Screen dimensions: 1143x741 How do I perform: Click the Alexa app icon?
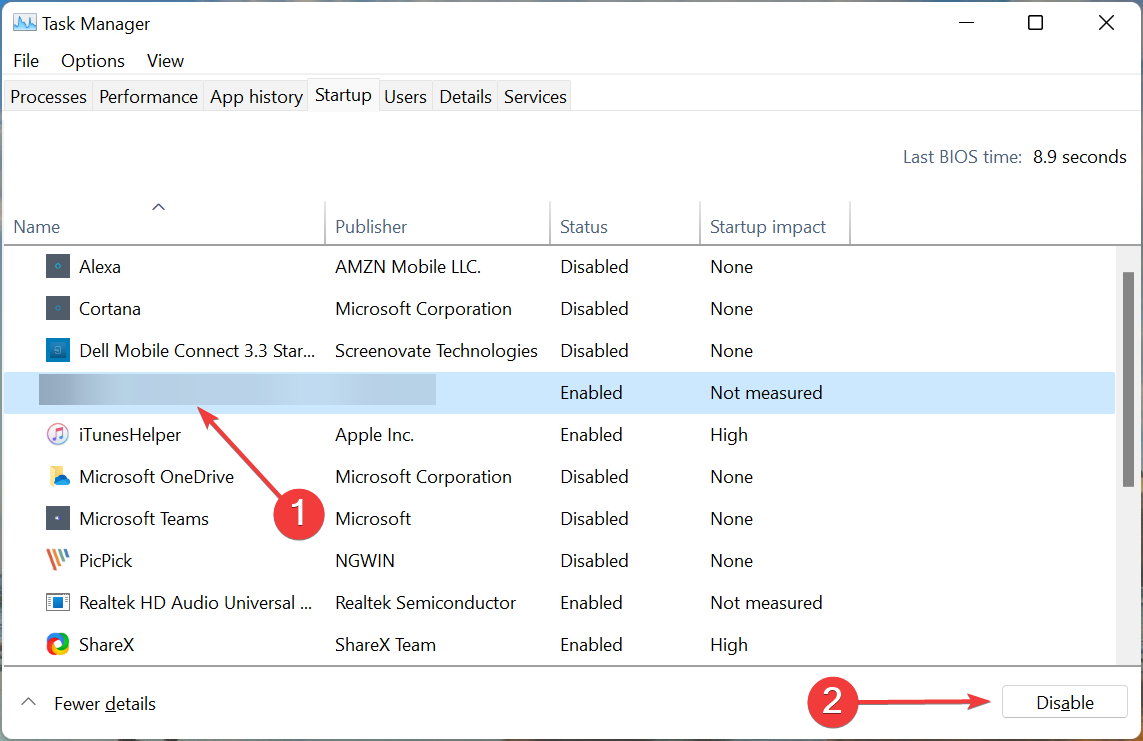tap(58, 267)
